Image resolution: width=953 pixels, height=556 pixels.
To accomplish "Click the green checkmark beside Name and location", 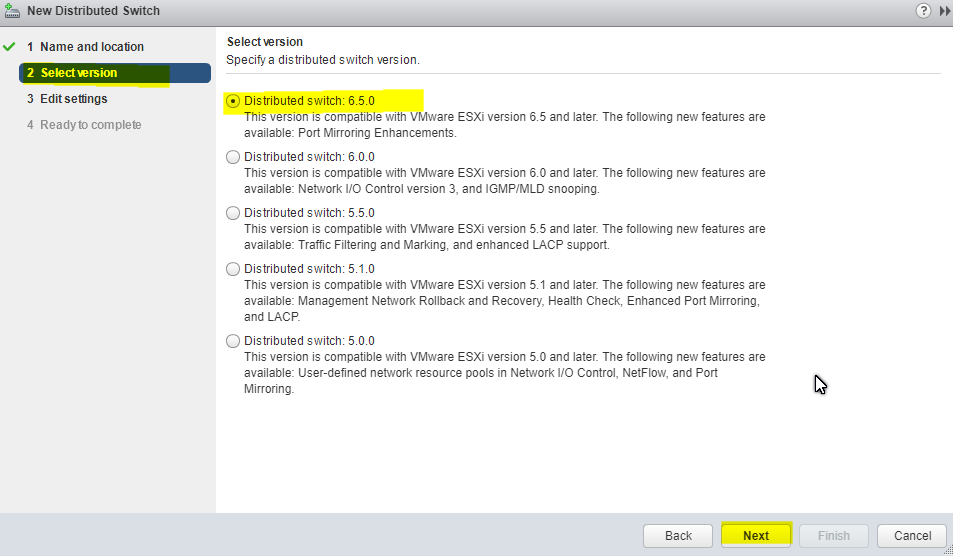I will pos(9,46).
